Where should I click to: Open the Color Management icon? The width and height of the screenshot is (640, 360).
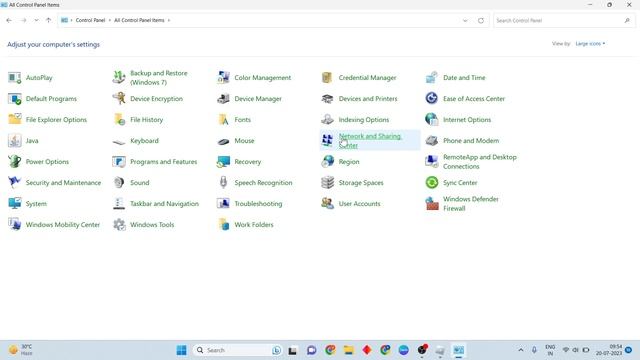[x=223, y=78]
